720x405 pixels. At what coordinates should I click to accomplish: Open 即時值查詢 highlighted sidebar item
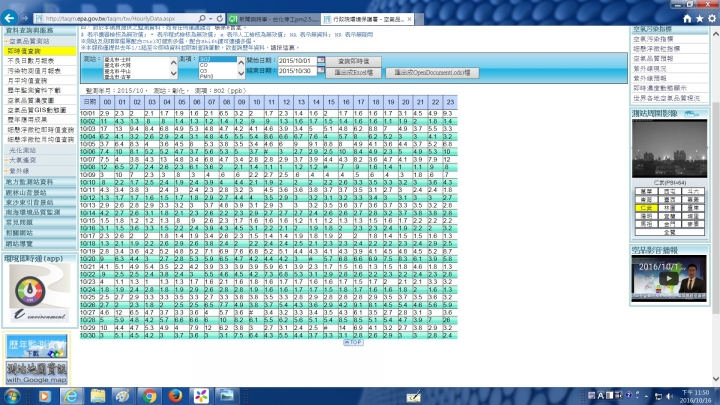(39, 51)
